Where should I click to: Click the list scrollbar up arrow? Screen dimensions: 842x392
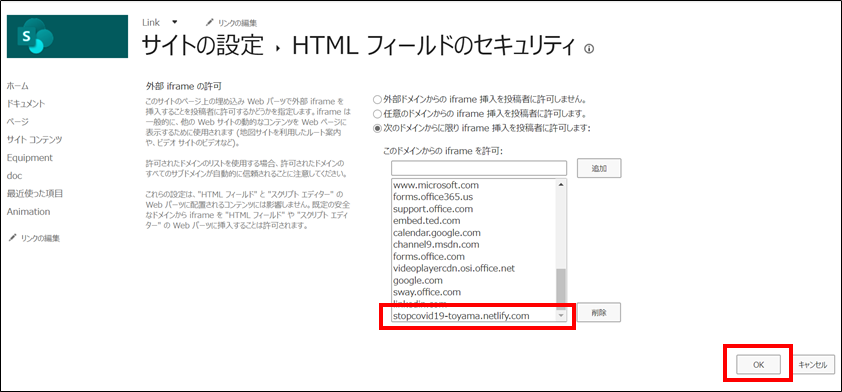pyautogui.click(x=561, y=184)
